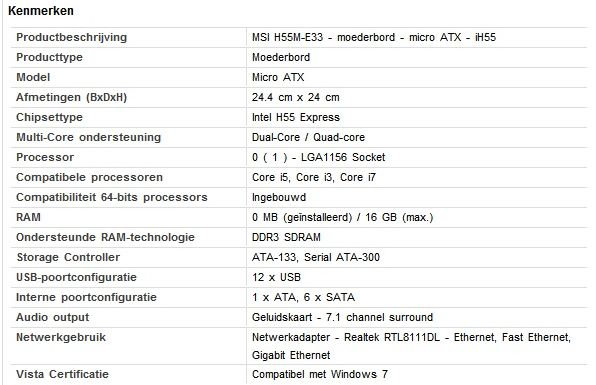The width and height of the screenshot is (596, 385).
Task: Click the Kenmerken heading
Action: pos(41,11)
